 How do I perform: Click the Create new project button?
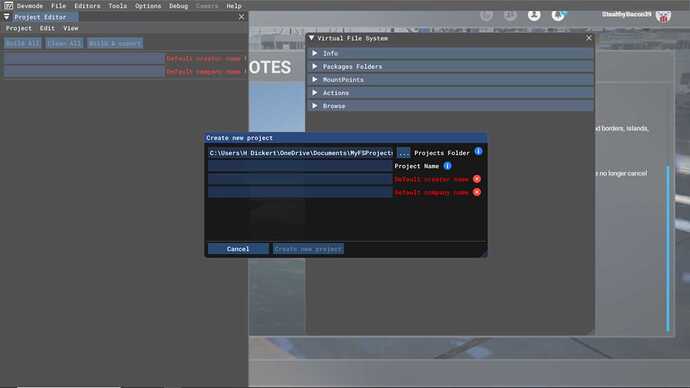pos(308,249)
